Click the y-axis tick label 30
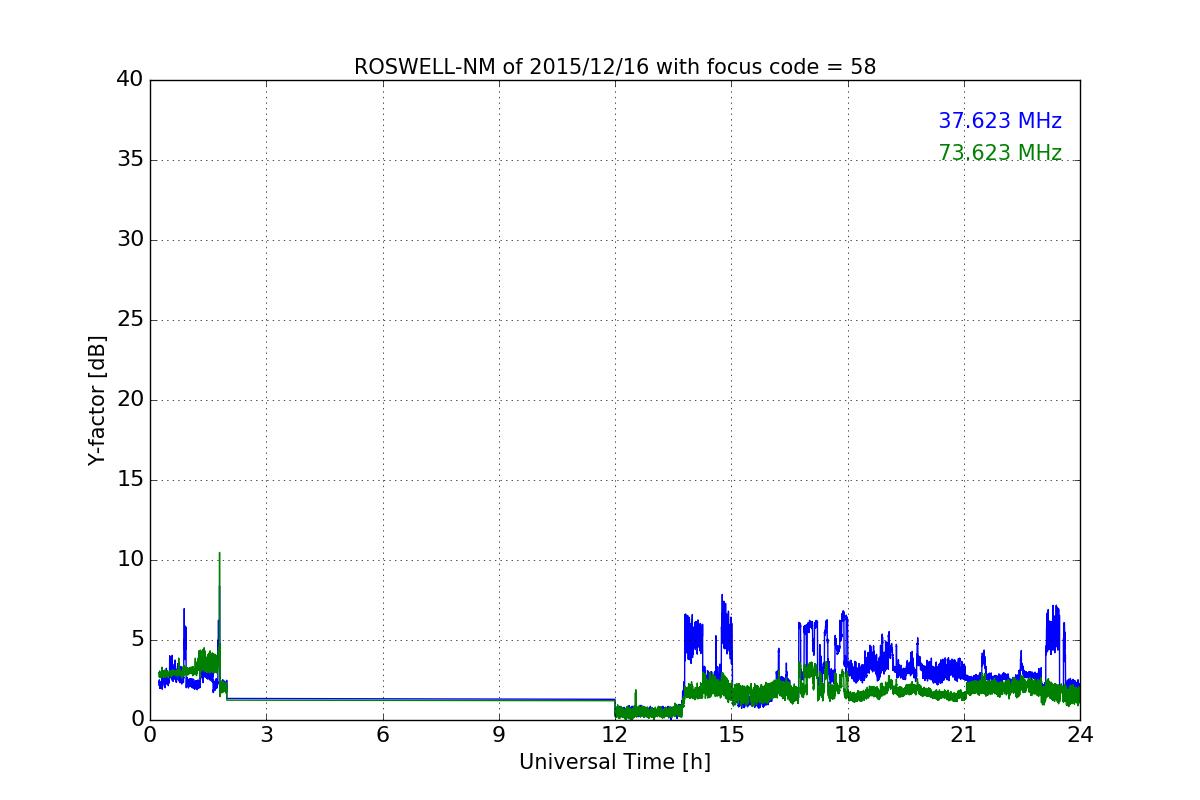The height and width of the screenshot is (800, 1200). click(130, 240)
